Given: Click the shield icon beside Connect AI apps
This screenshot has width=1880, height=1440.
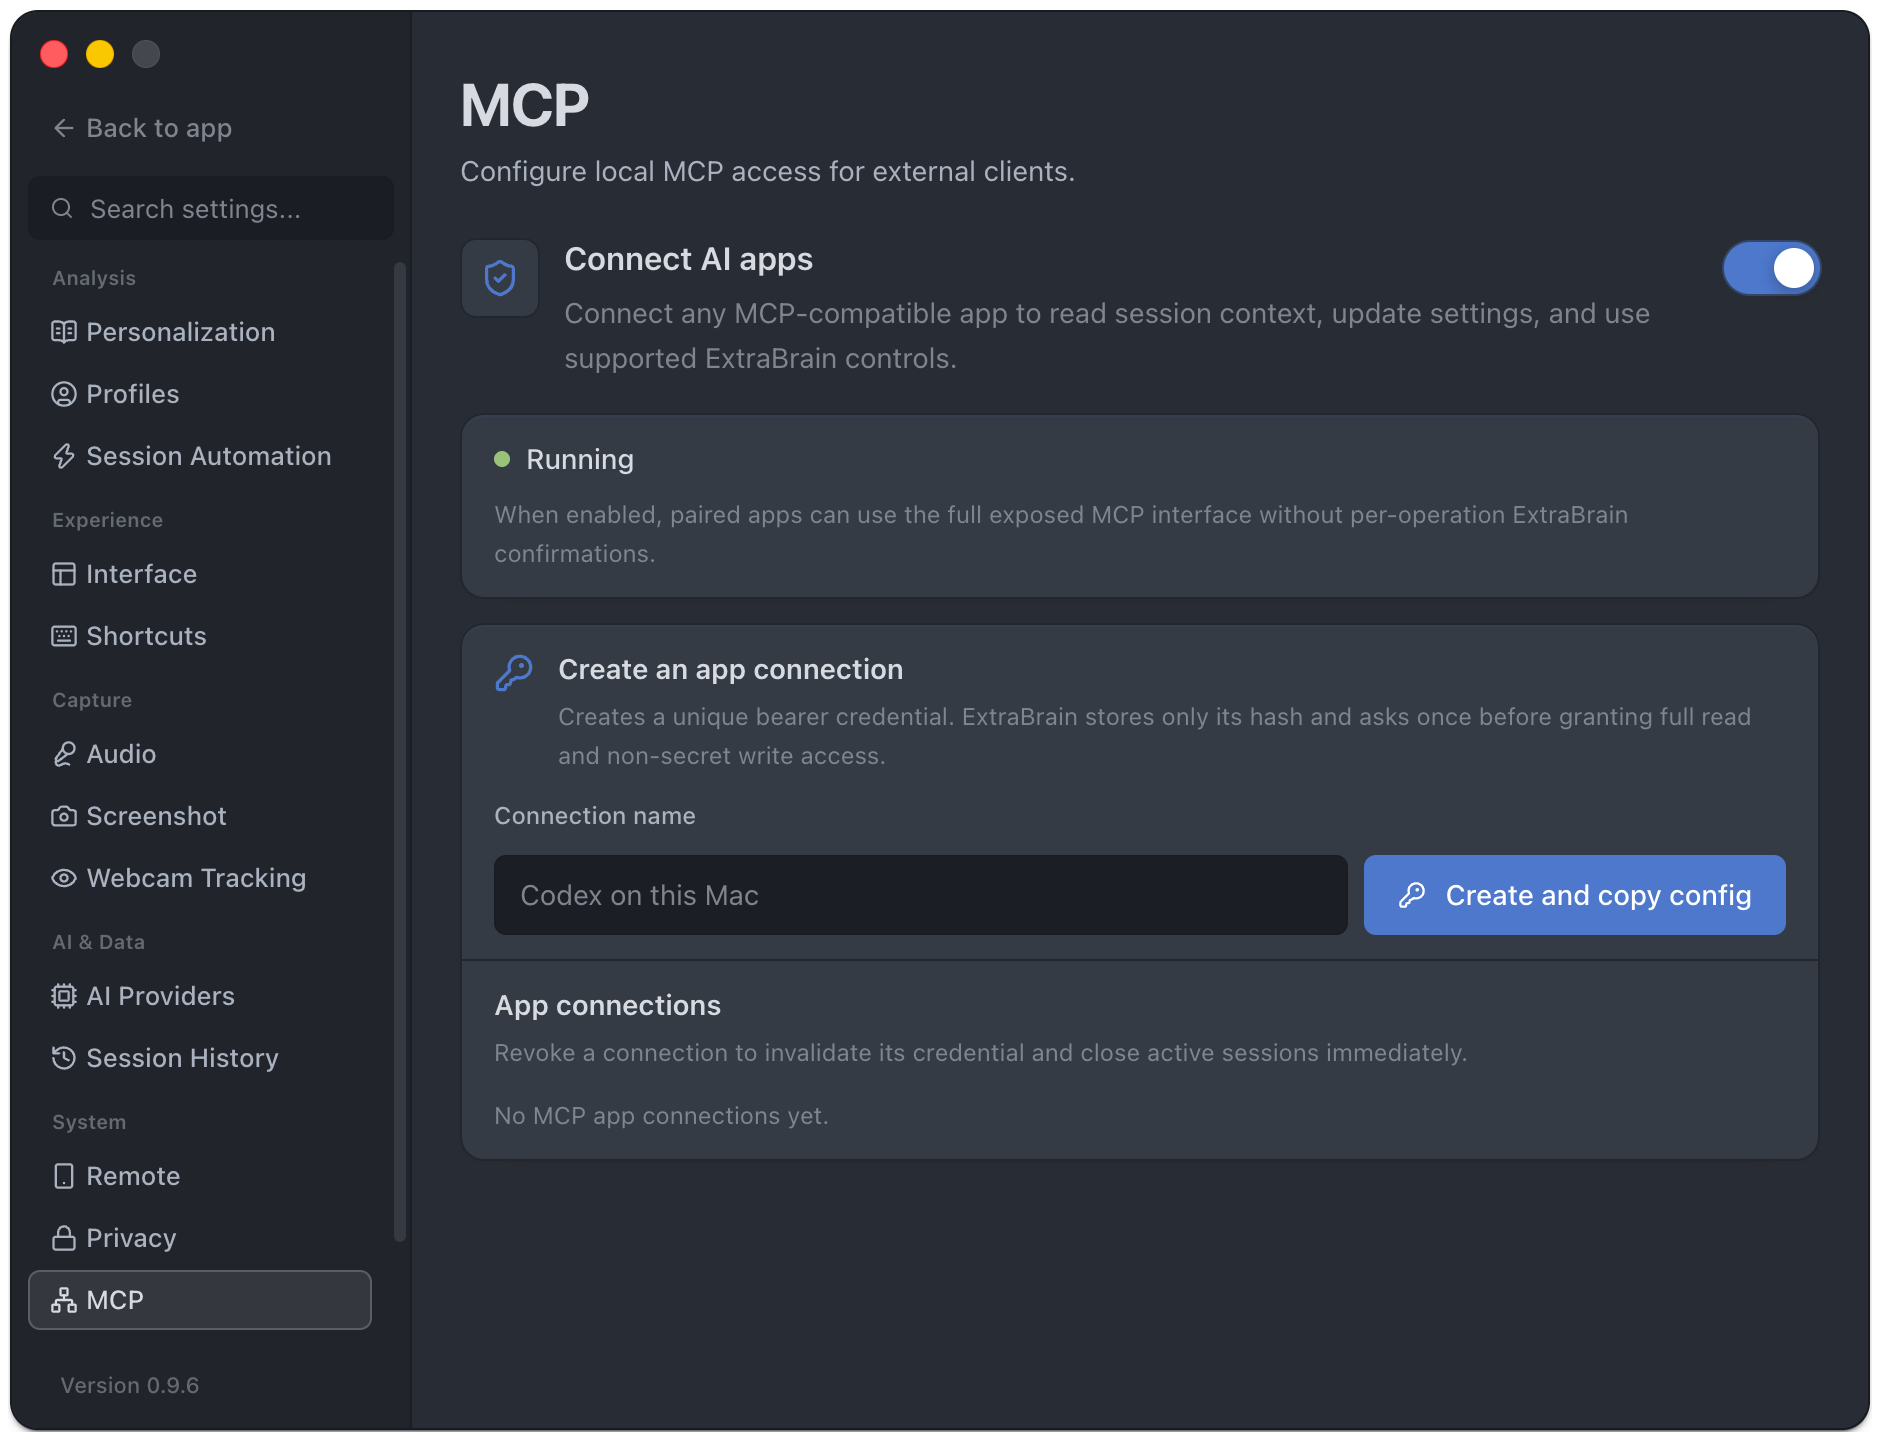Looking at the screenshot, I should [x=500, y=278].
